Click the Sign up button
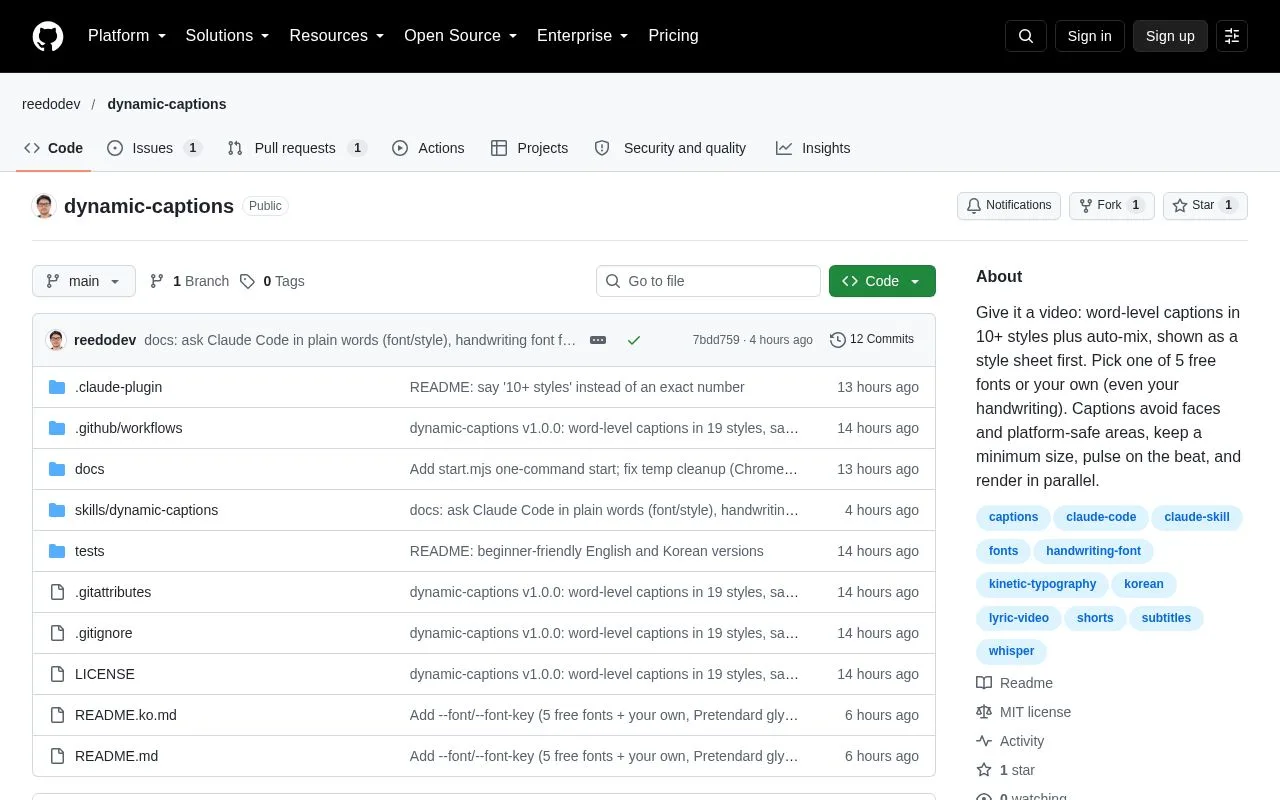The image size is (1280, 800). pyautogui.click(x=1170, y=36)
